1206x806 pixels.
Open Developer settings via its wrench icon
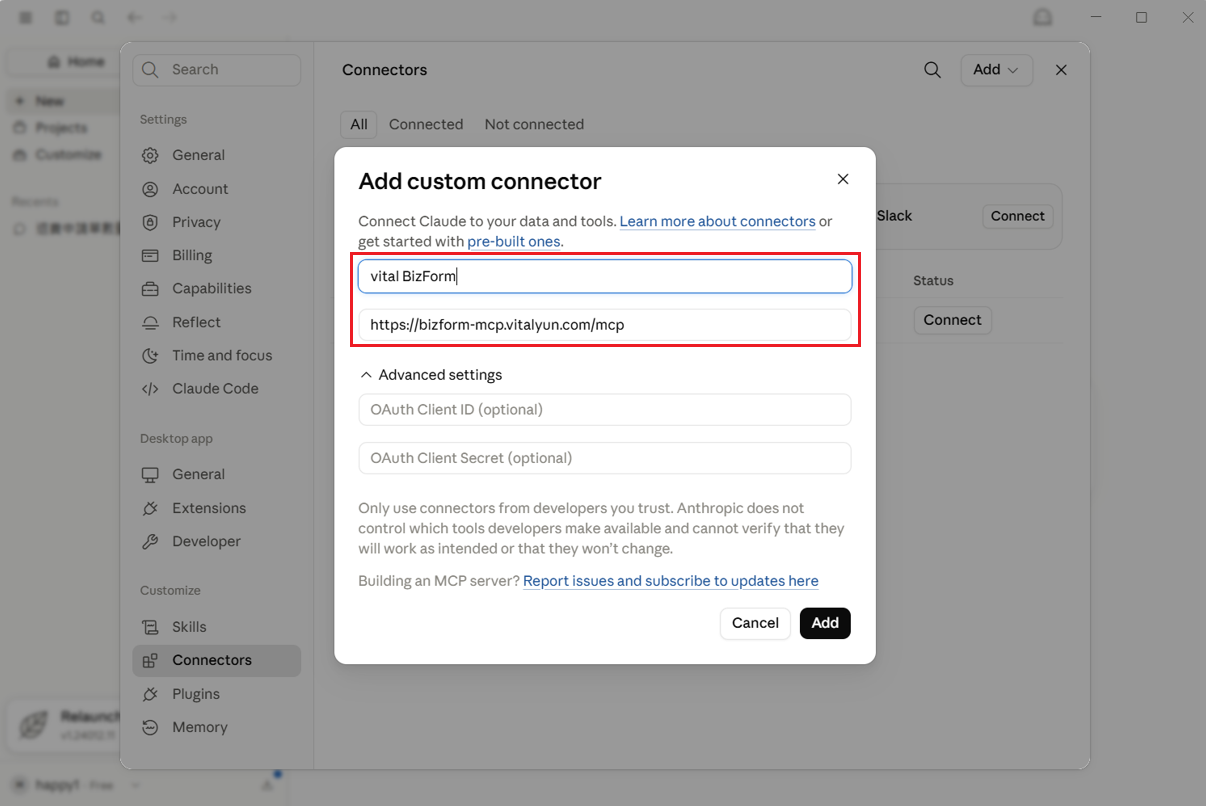(150, 541)
